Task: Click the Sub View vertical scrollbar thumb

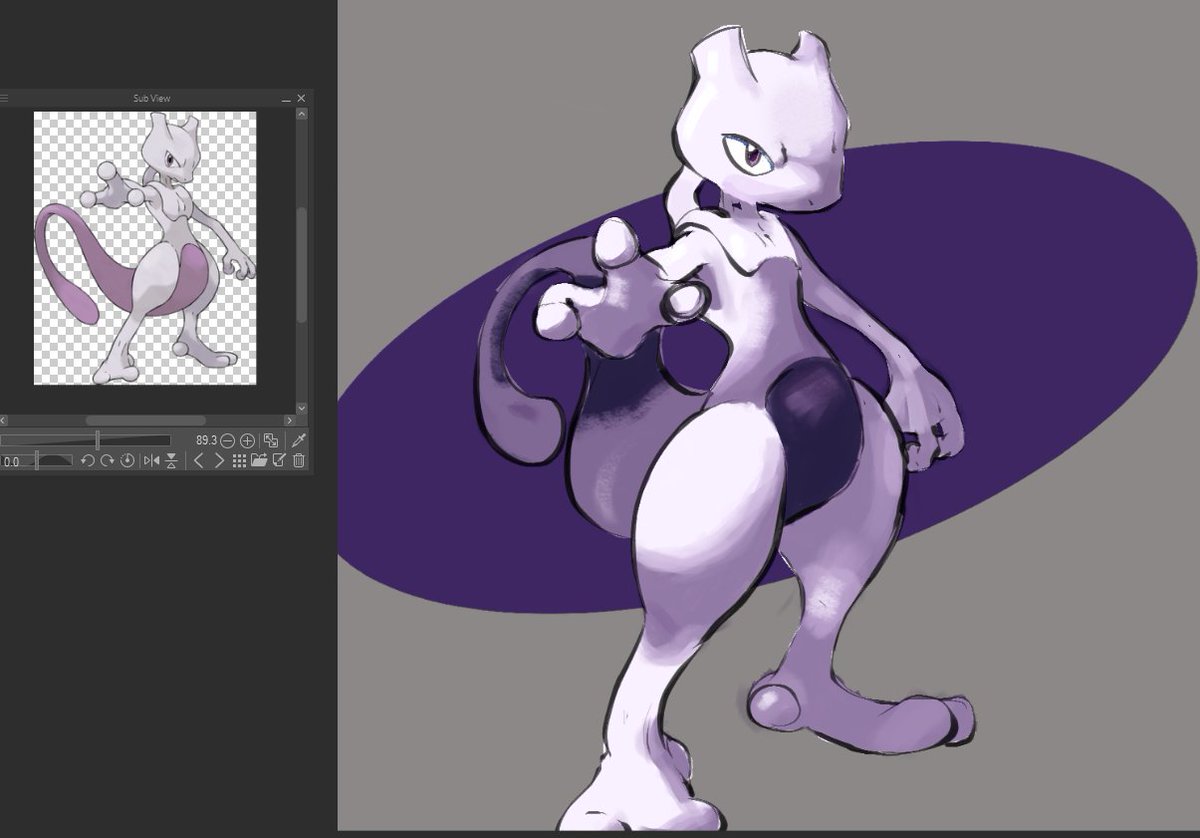Action: tap(302, 265)
